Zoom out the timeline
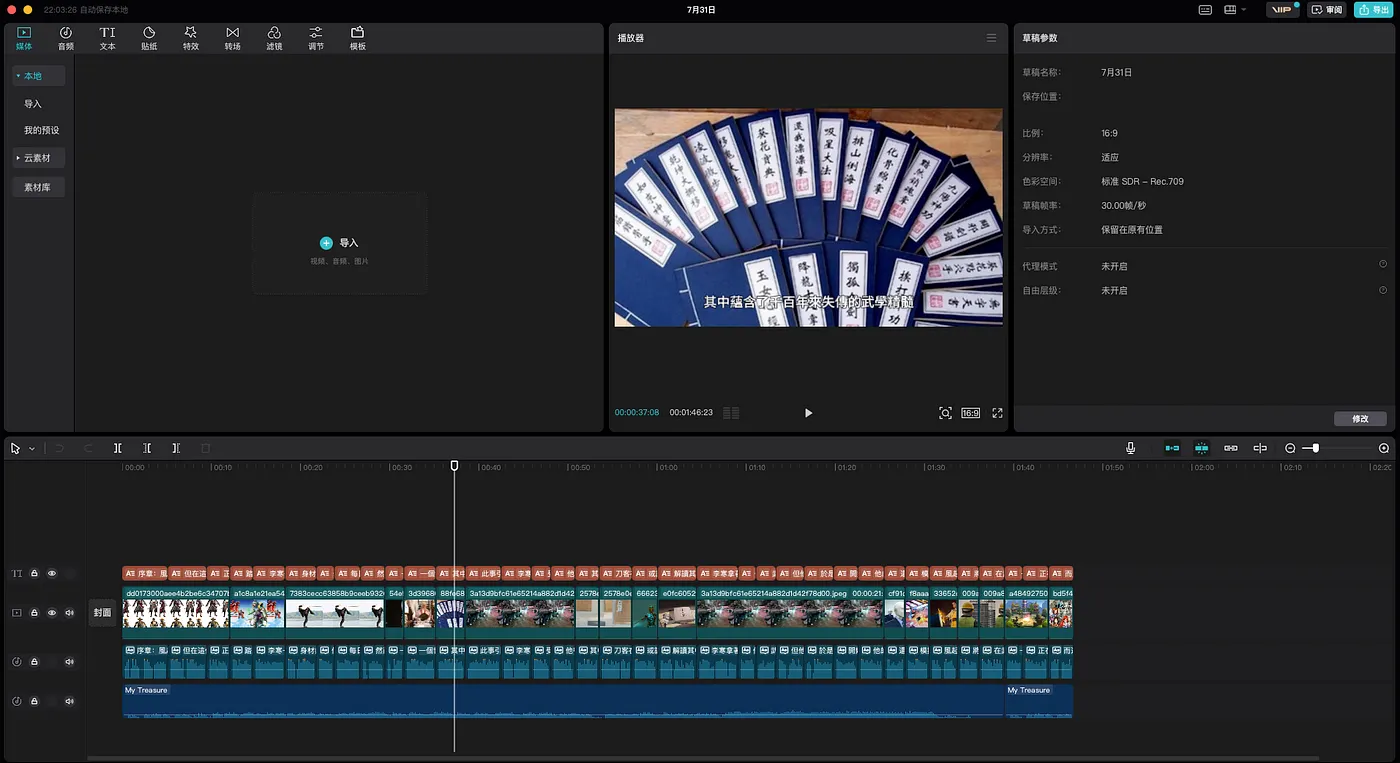 point(1290,448)
